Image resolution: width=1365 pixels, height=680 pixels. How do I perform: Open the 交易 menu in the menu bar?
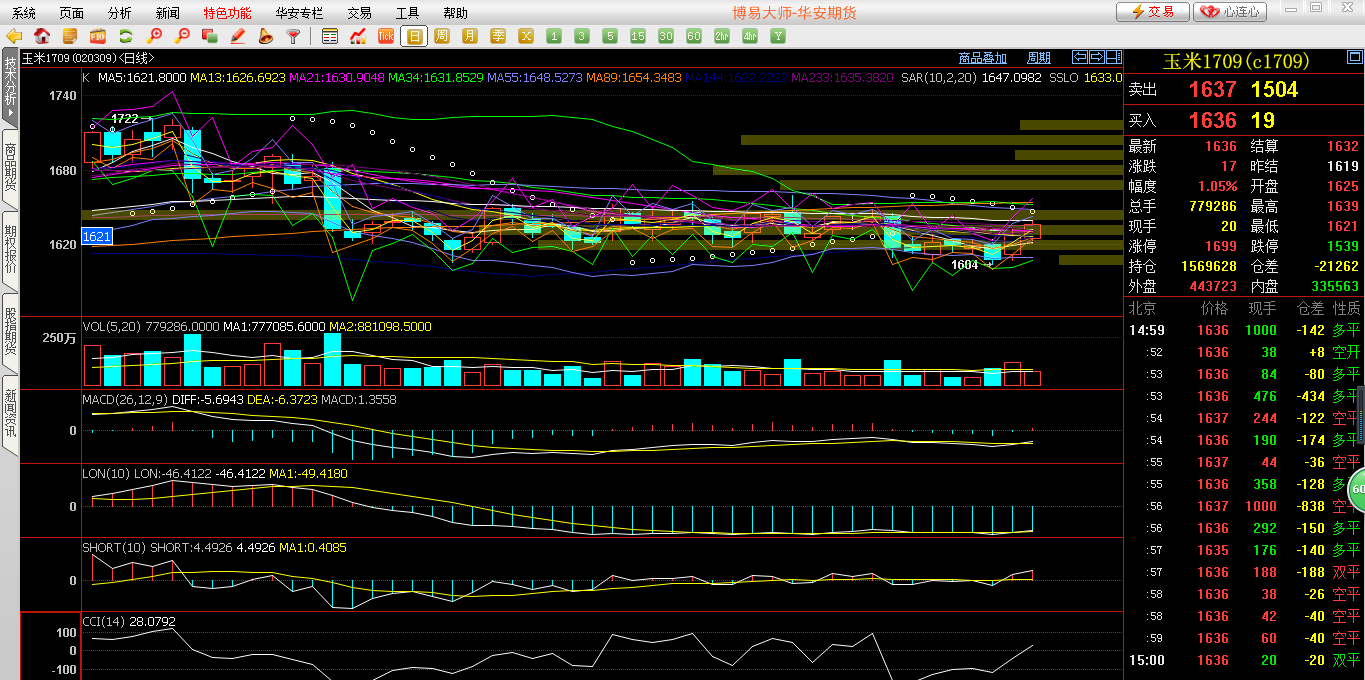360,13
